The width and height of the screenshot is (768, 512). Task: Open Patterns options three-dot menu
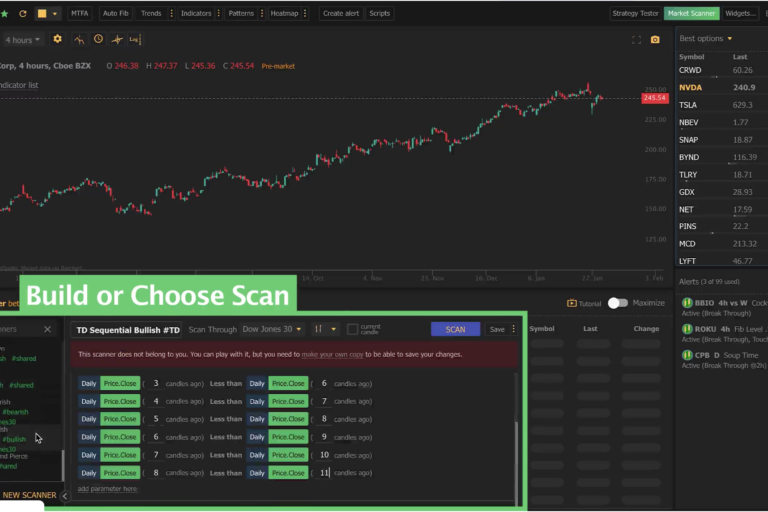(262, 14)
